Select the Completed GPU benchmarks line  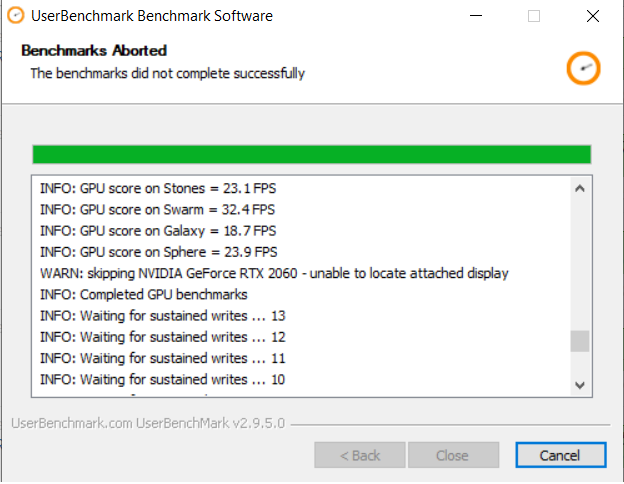144,295
